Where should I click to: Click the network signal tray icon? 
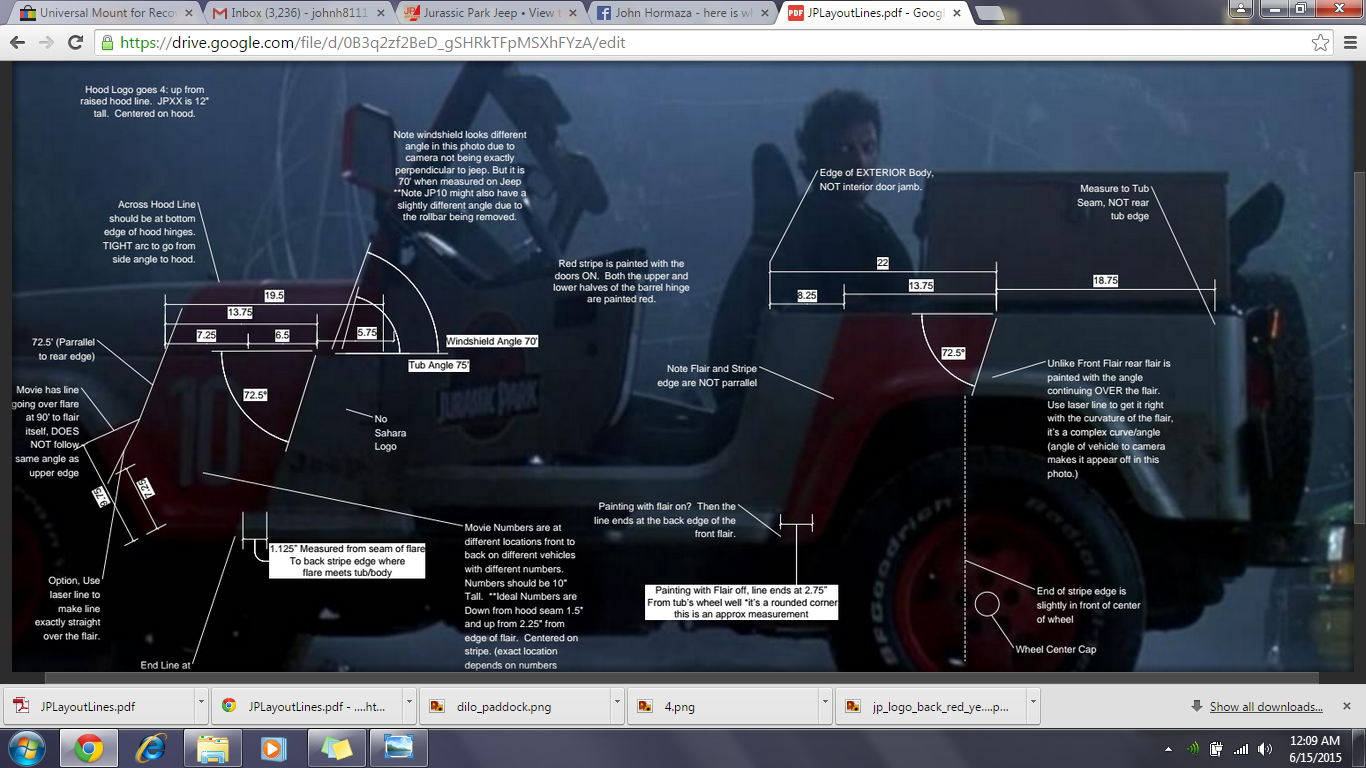click(1241, 749)
